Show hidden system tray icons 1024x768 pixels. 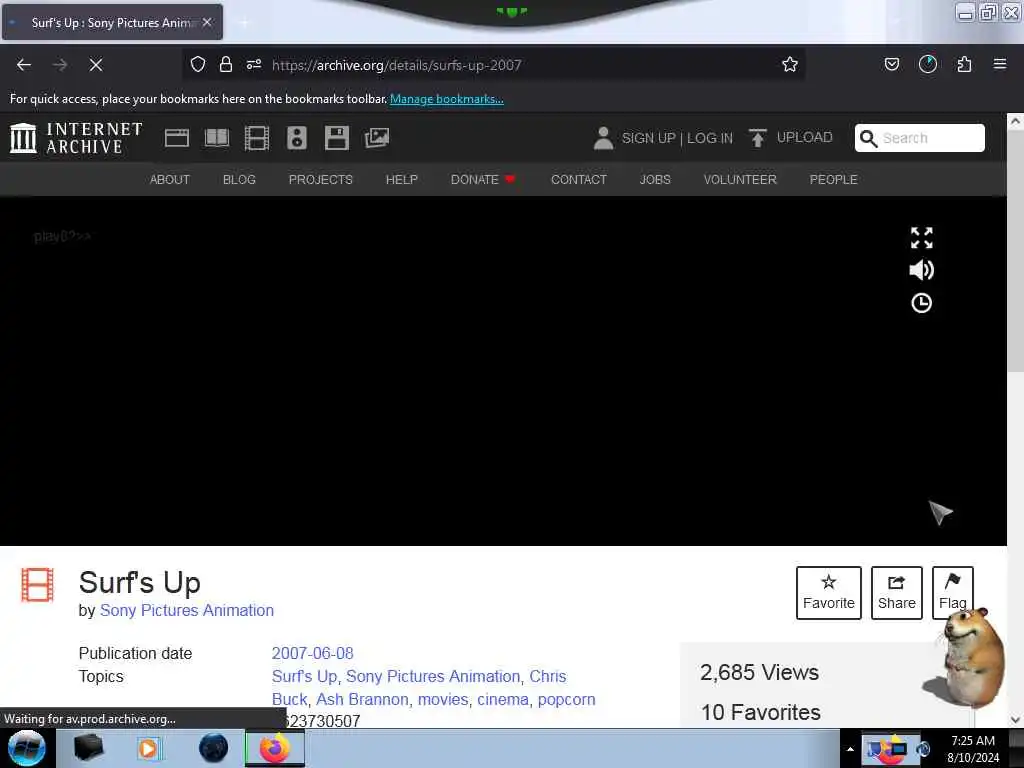coord(850,749)
